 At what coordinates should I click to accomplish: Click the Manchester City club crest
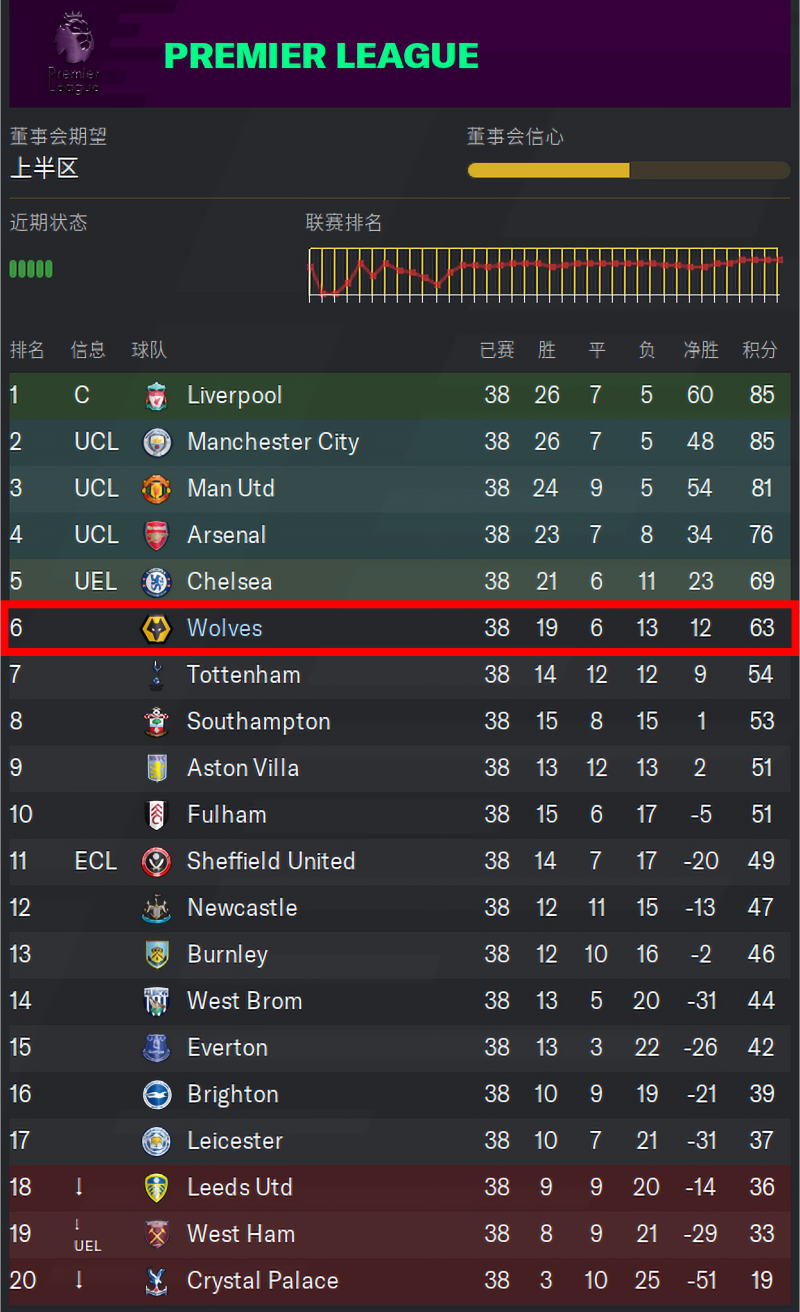pyautogui.click(x=156, y=442)
